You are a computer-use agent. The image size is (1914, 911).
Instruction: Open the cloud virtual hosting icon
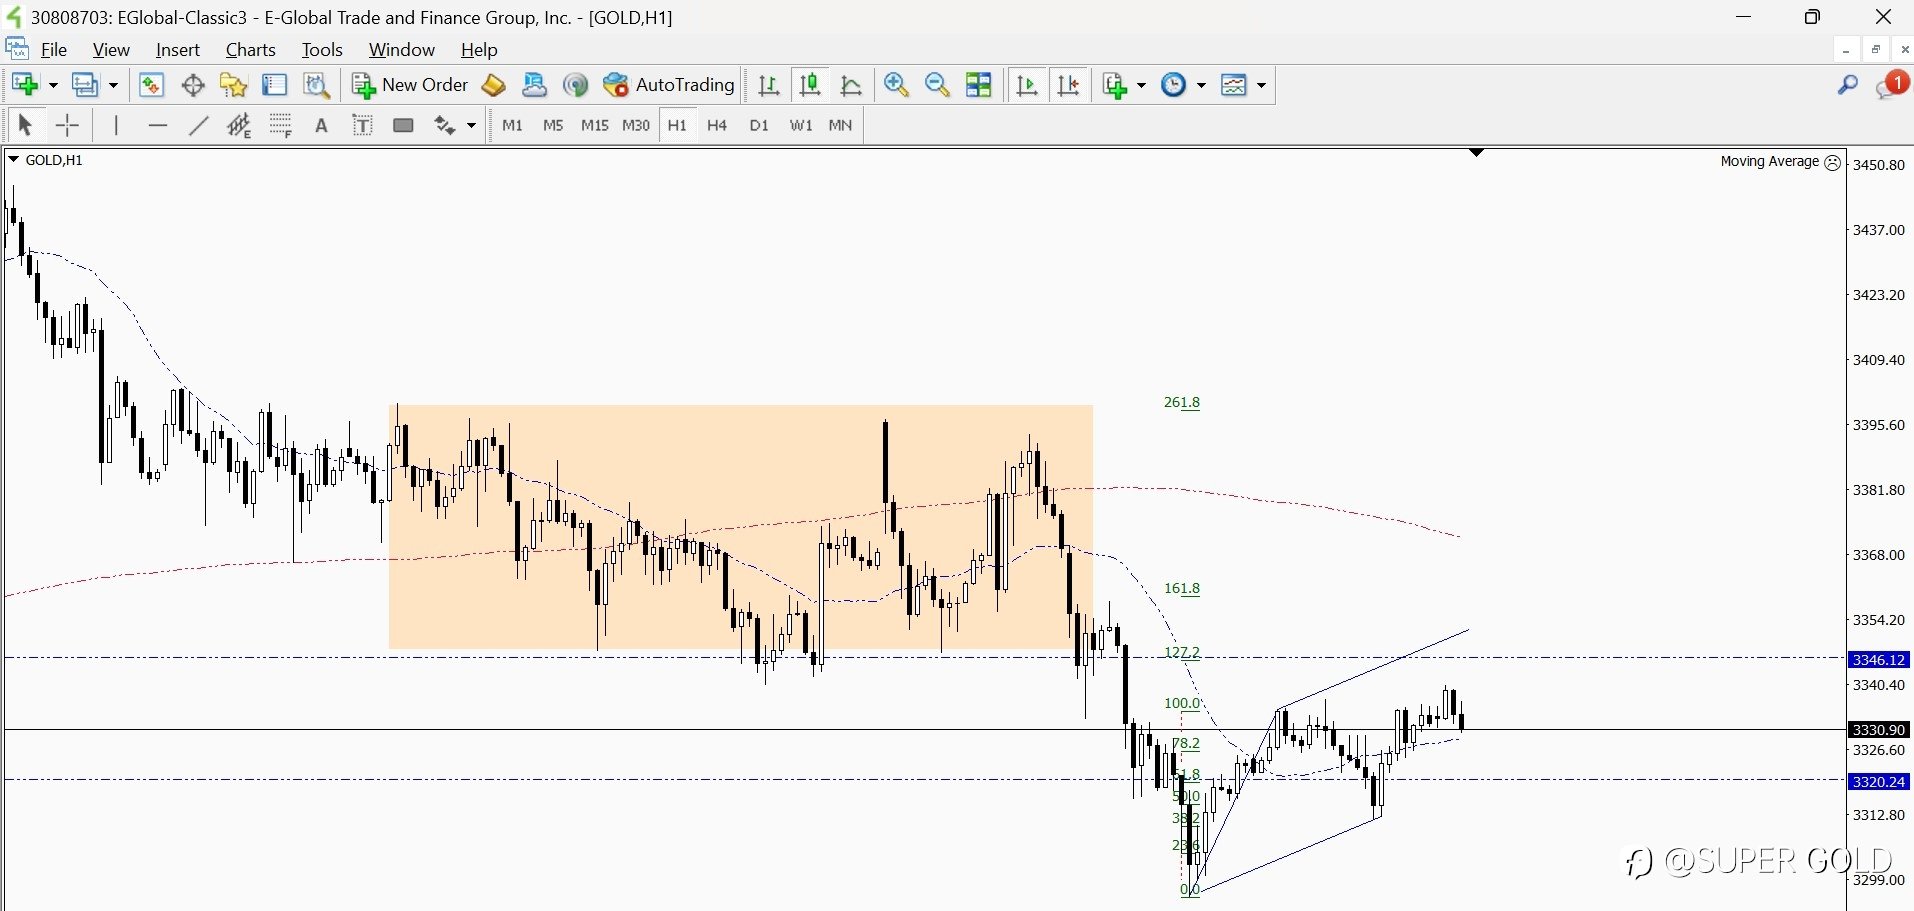tap(534, 85)
